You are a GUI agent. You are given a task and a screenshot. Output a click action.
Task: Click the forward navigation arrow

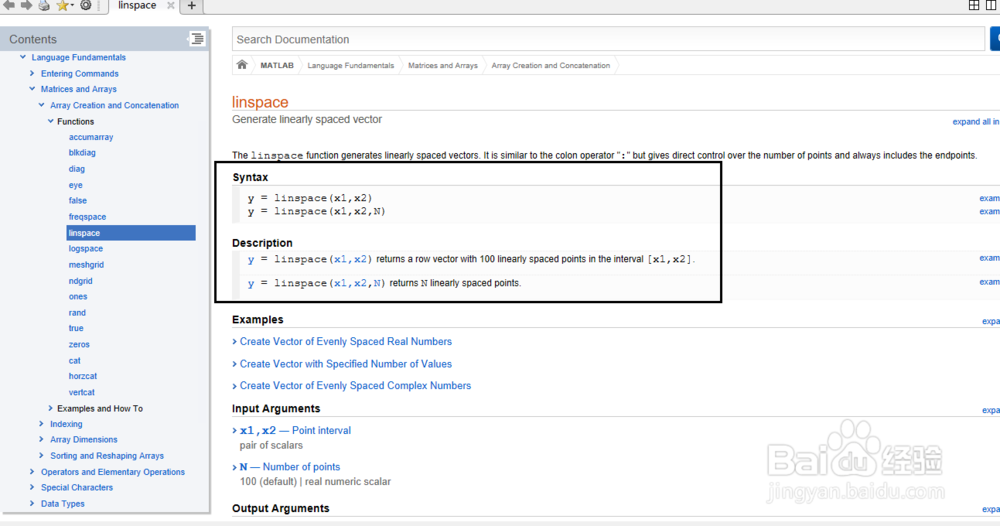pos(26,5)
